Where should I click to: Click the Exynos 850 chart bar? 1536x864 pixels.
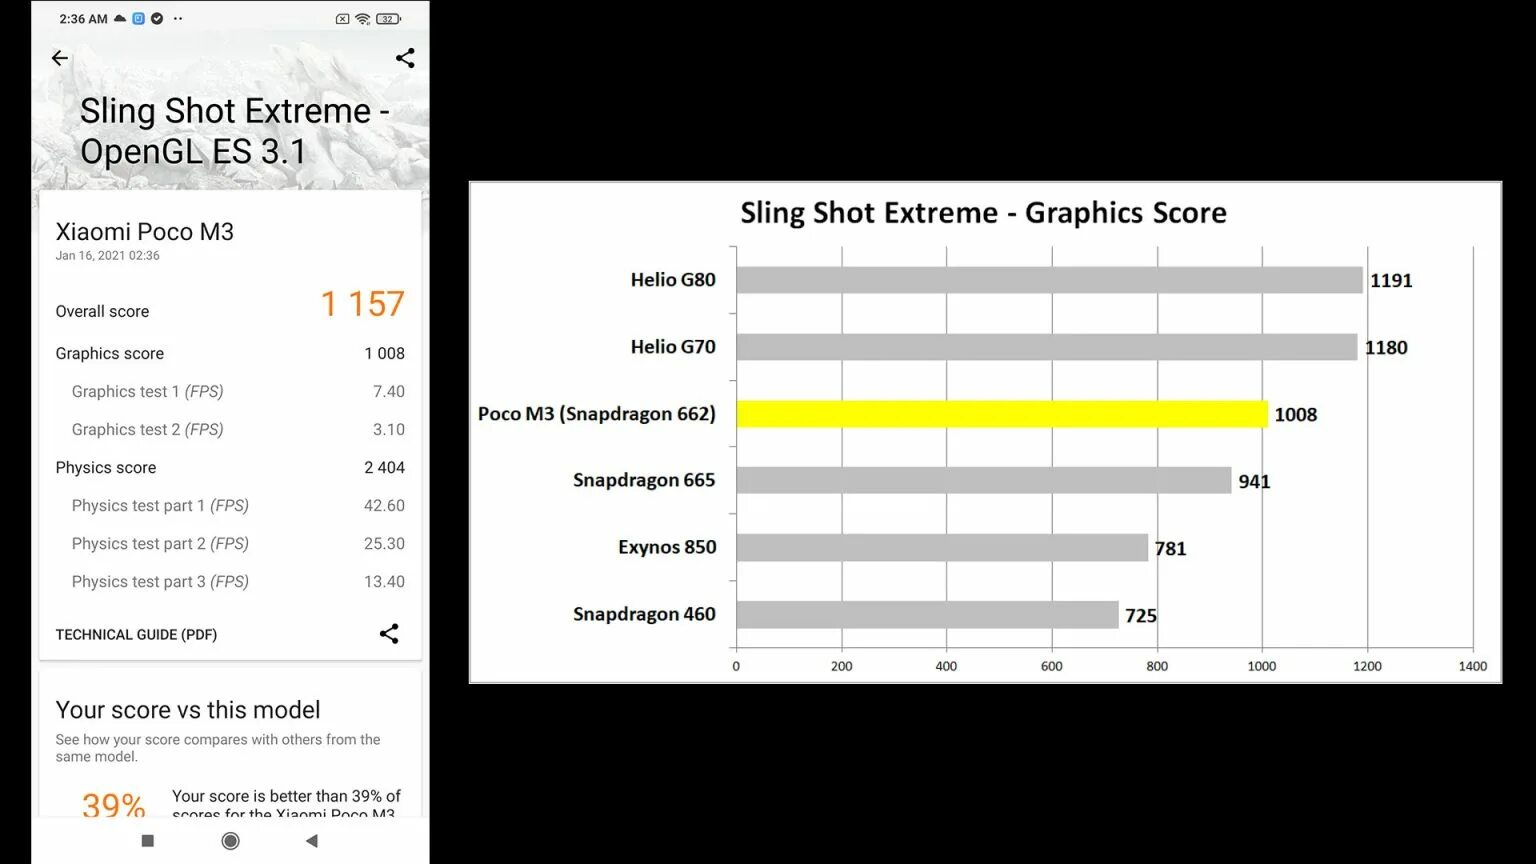point(942,547)
